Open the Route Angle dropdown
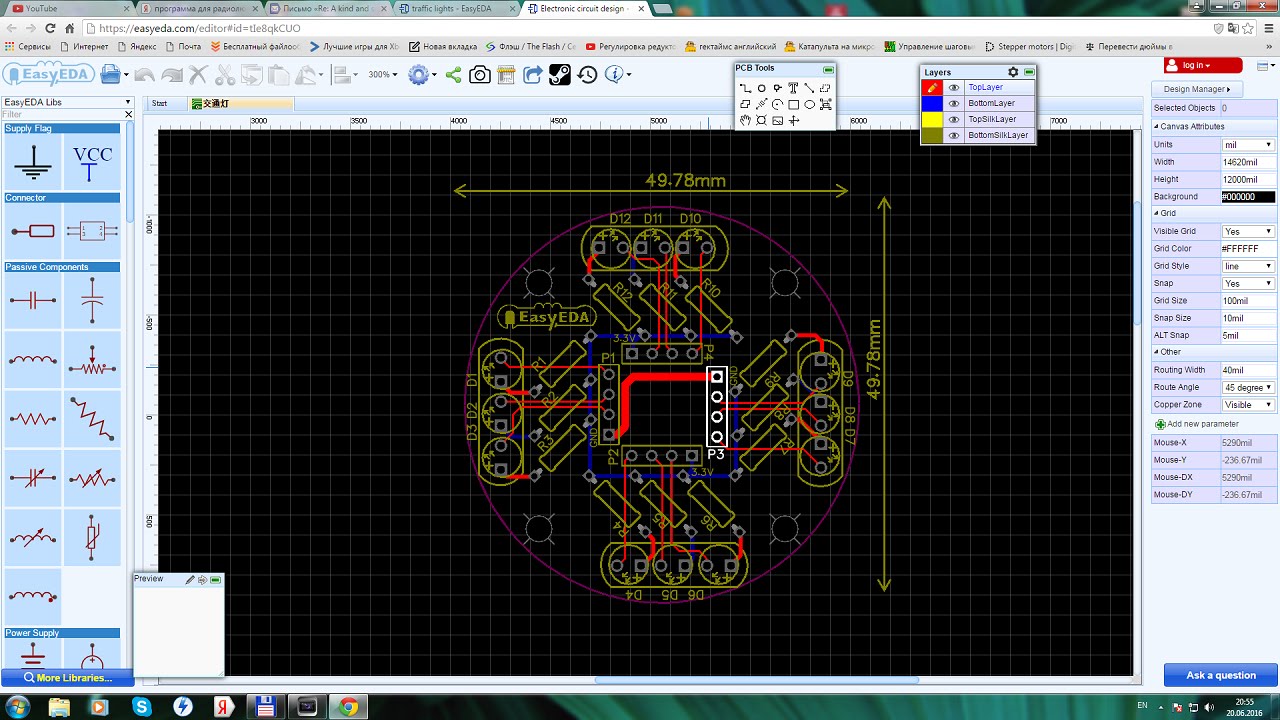Viewport: 1280px width, 720px height. pyautogui.click(x=1248, y=387)
